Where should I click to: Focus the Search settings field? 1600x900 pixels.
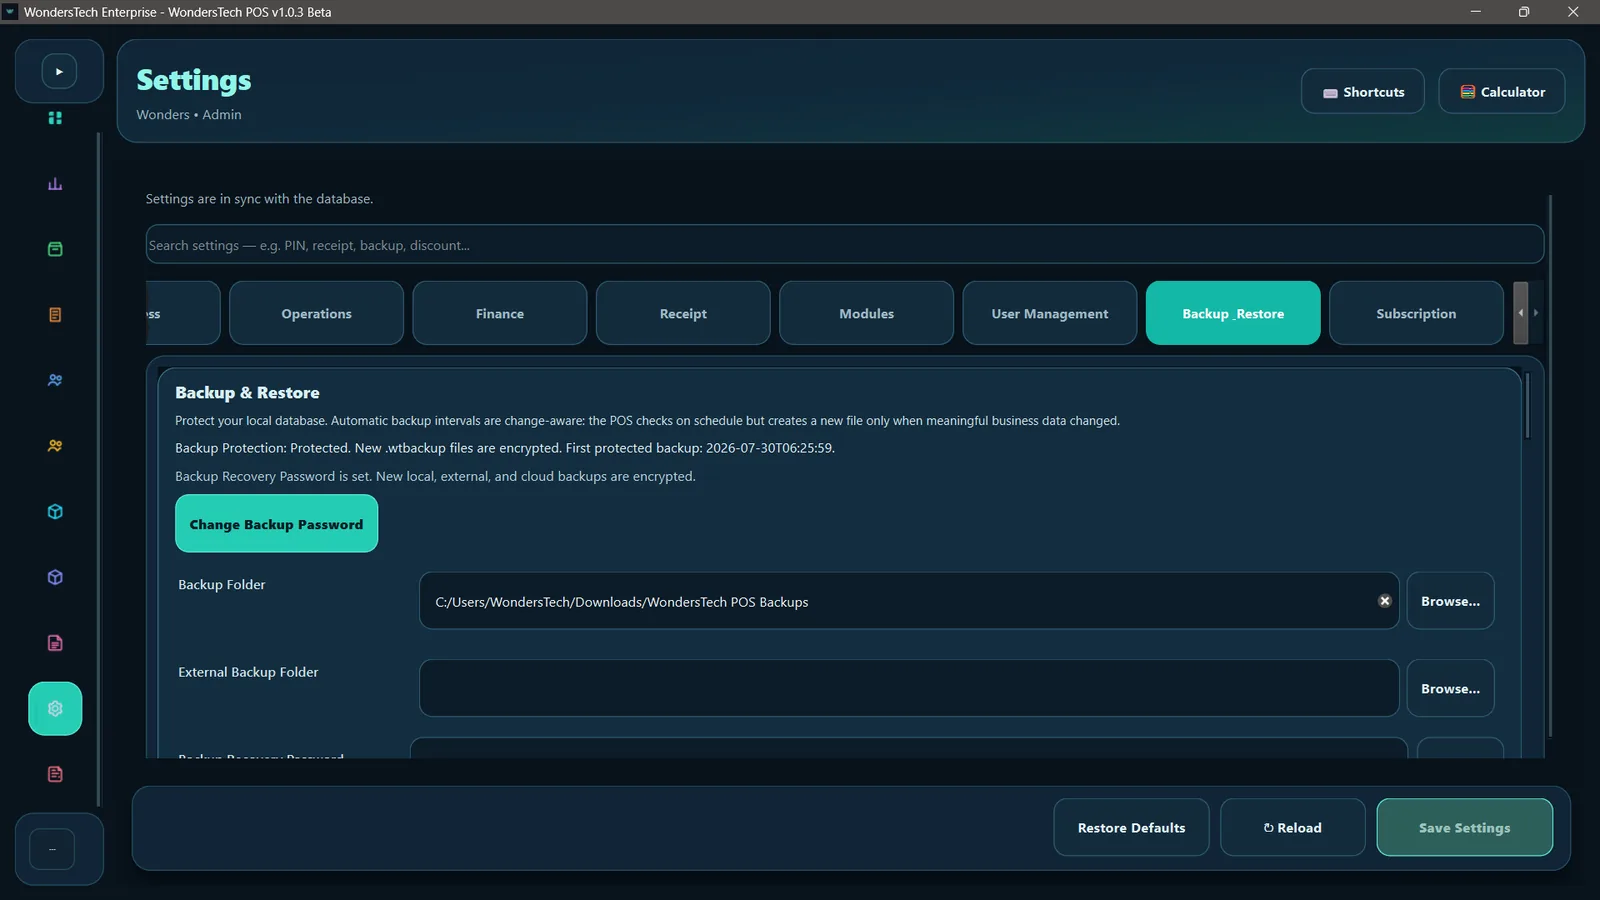point(845,244)
